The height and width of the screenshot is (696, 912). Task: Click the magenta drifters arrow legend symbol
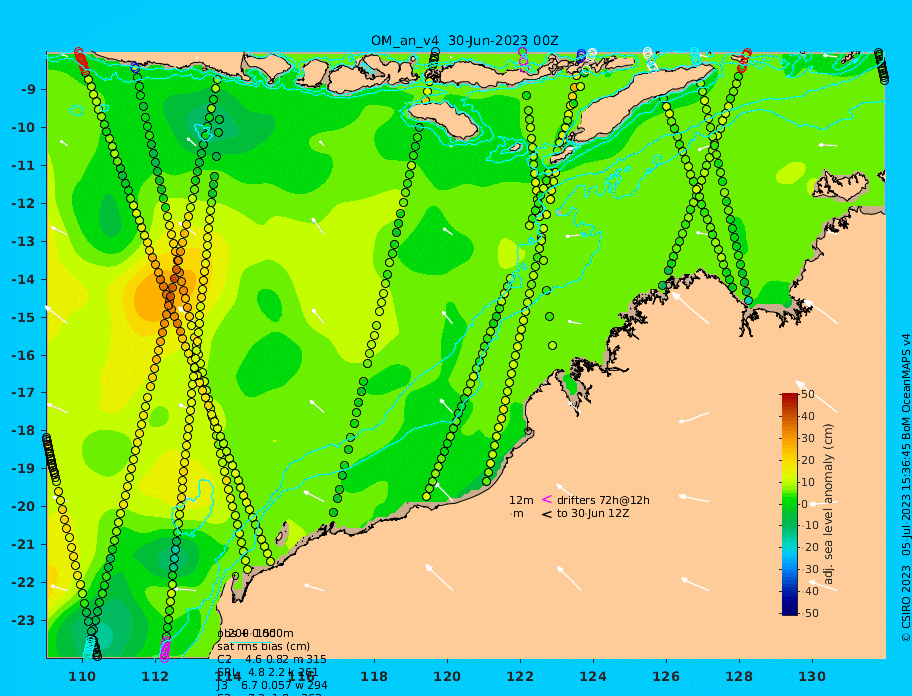tap(547, 499)
